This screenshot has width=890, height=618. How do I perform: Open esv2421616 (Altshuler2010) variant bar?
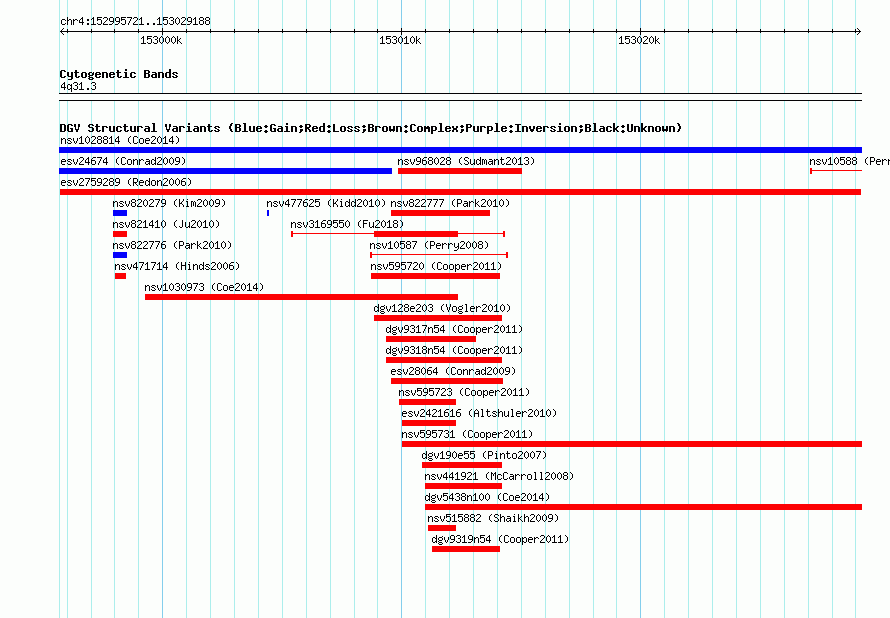point(429,423)
